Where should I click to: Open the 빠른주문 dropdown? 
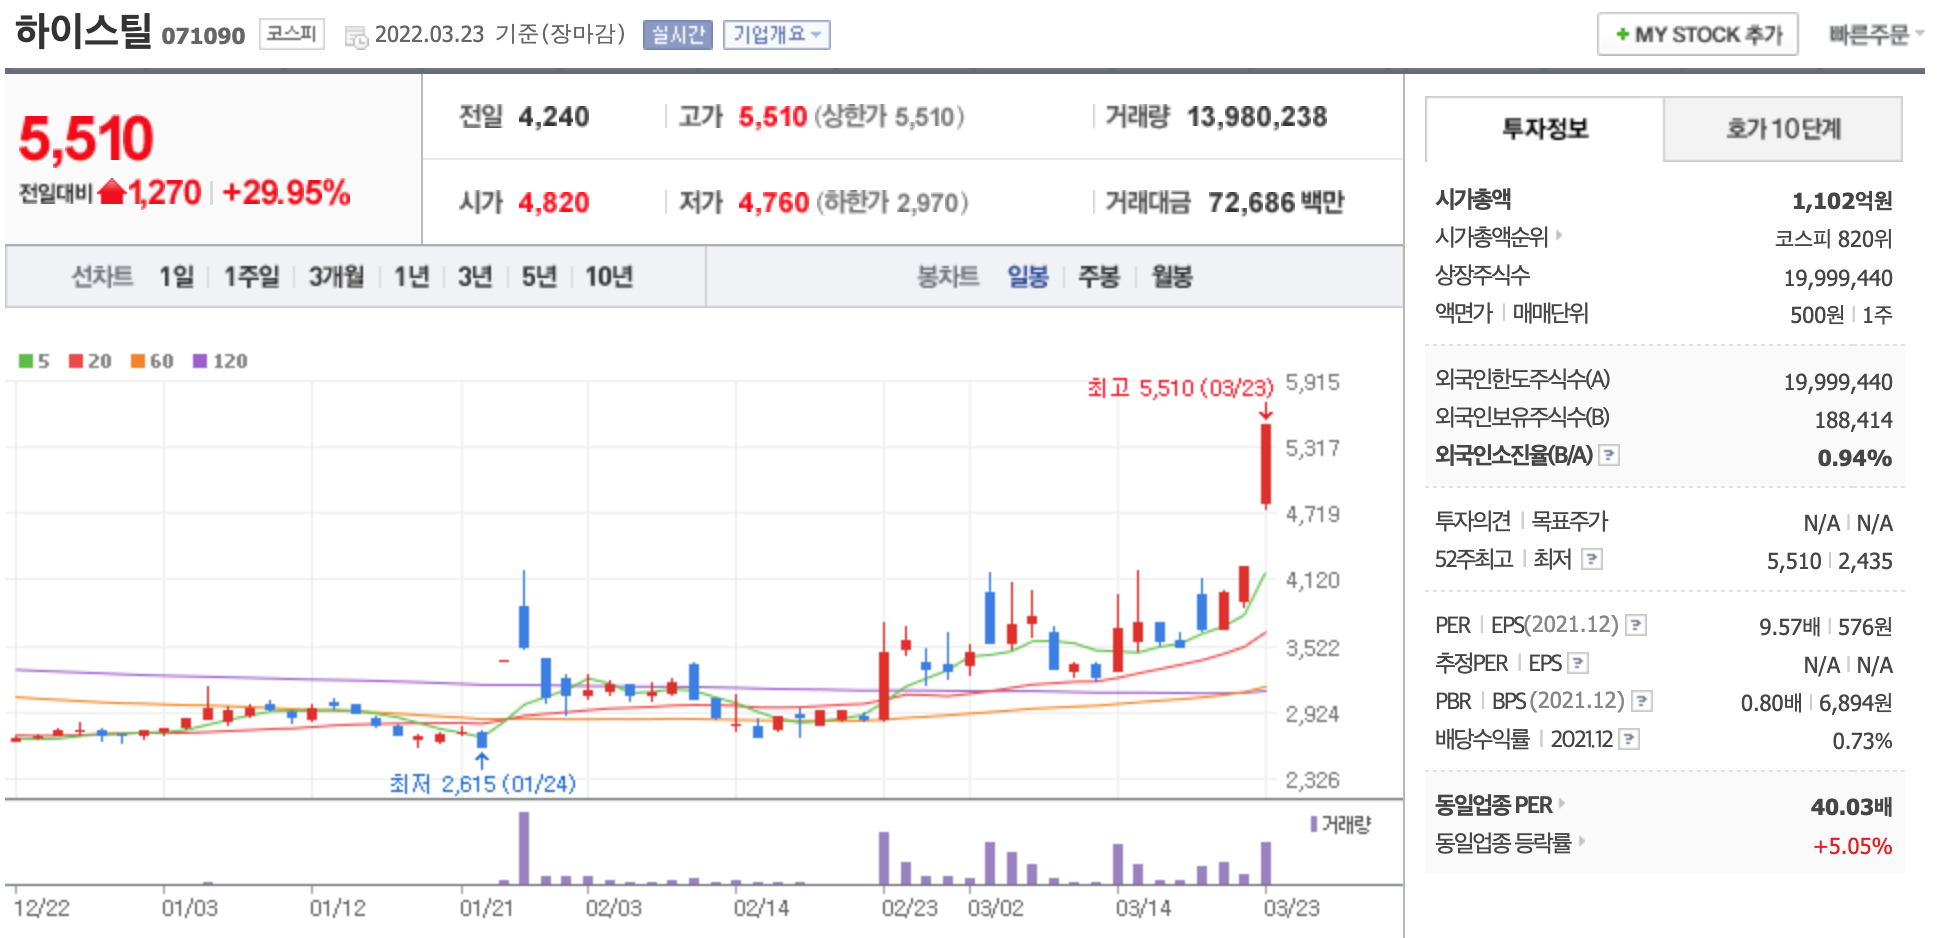click(x=1876, y=35)
